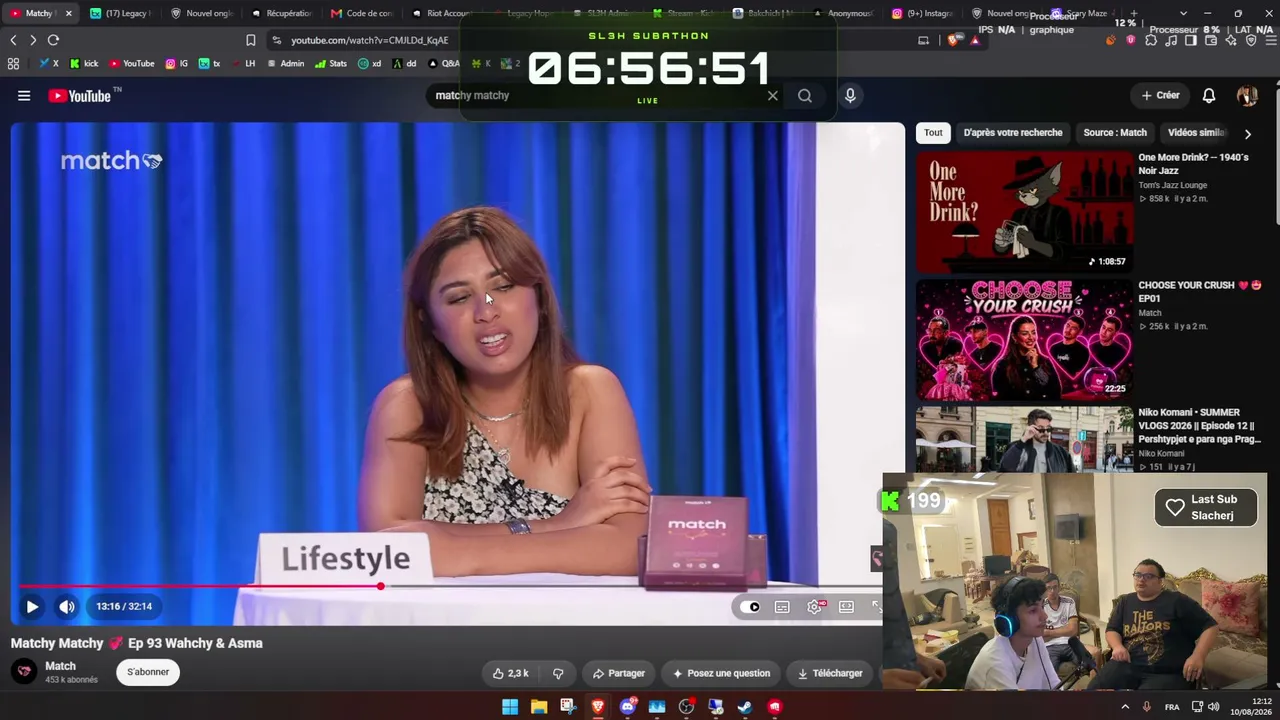Open the IG Instagram bookmark
The height and width of the screenshot is (720, 1280).
tap(177, 63)
